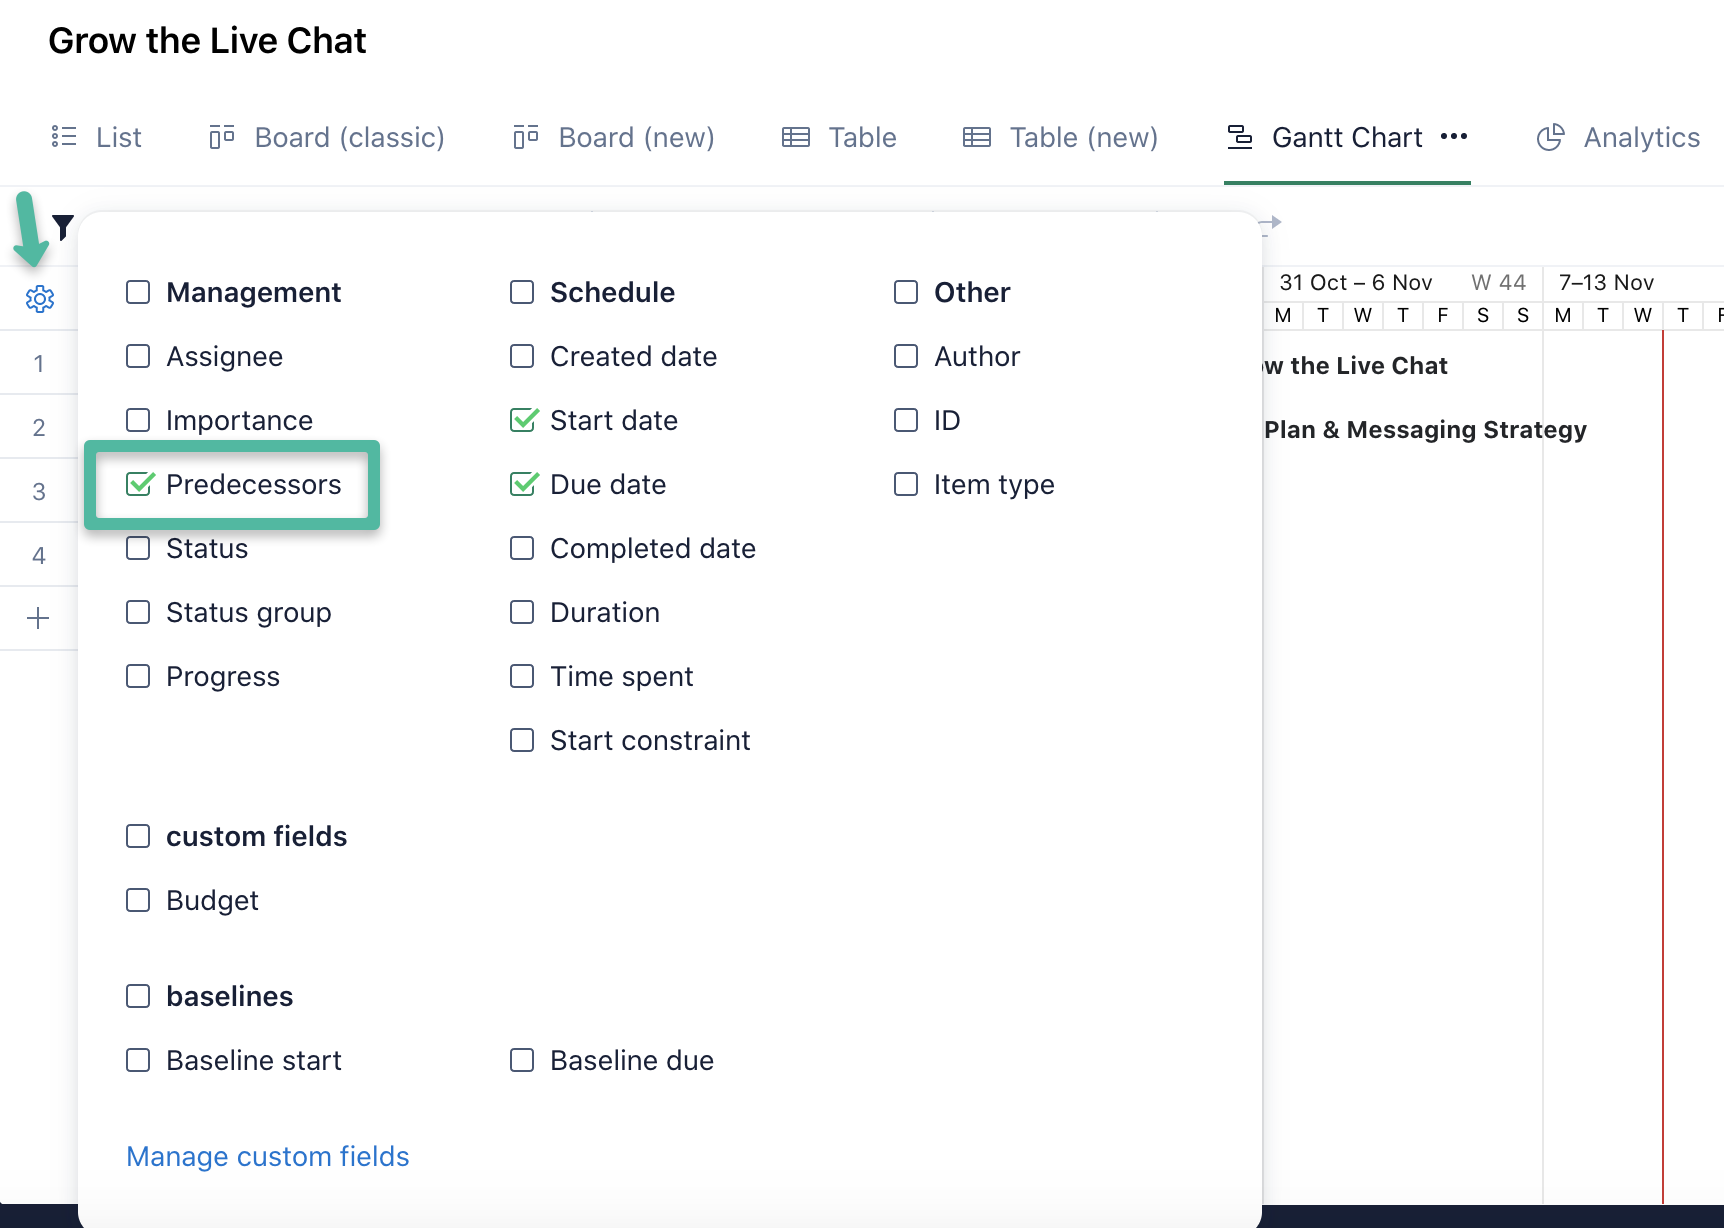The image size is (1724, 1228).
Task: Click the Board (classic) view icon
Action: (x=222, y=137)
